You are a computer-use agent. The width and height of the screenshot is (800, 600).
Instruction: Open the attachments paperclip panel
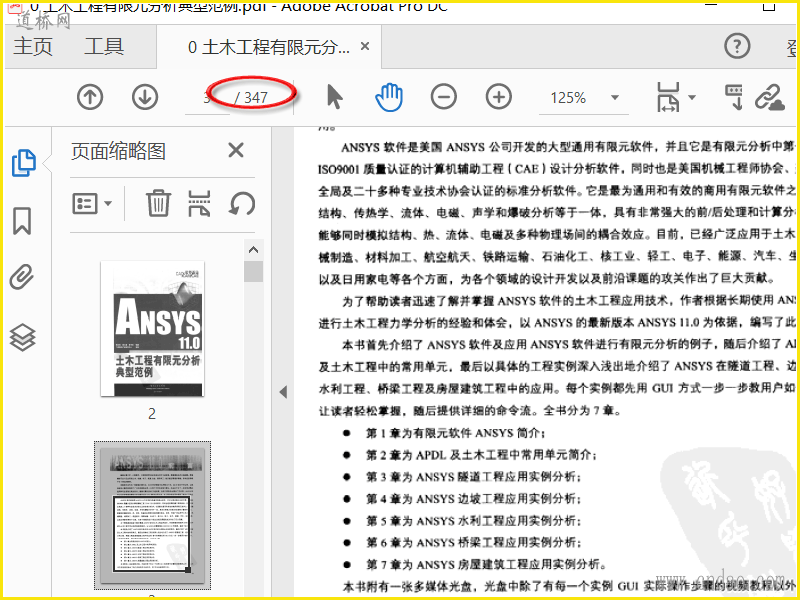coord(22,277)
